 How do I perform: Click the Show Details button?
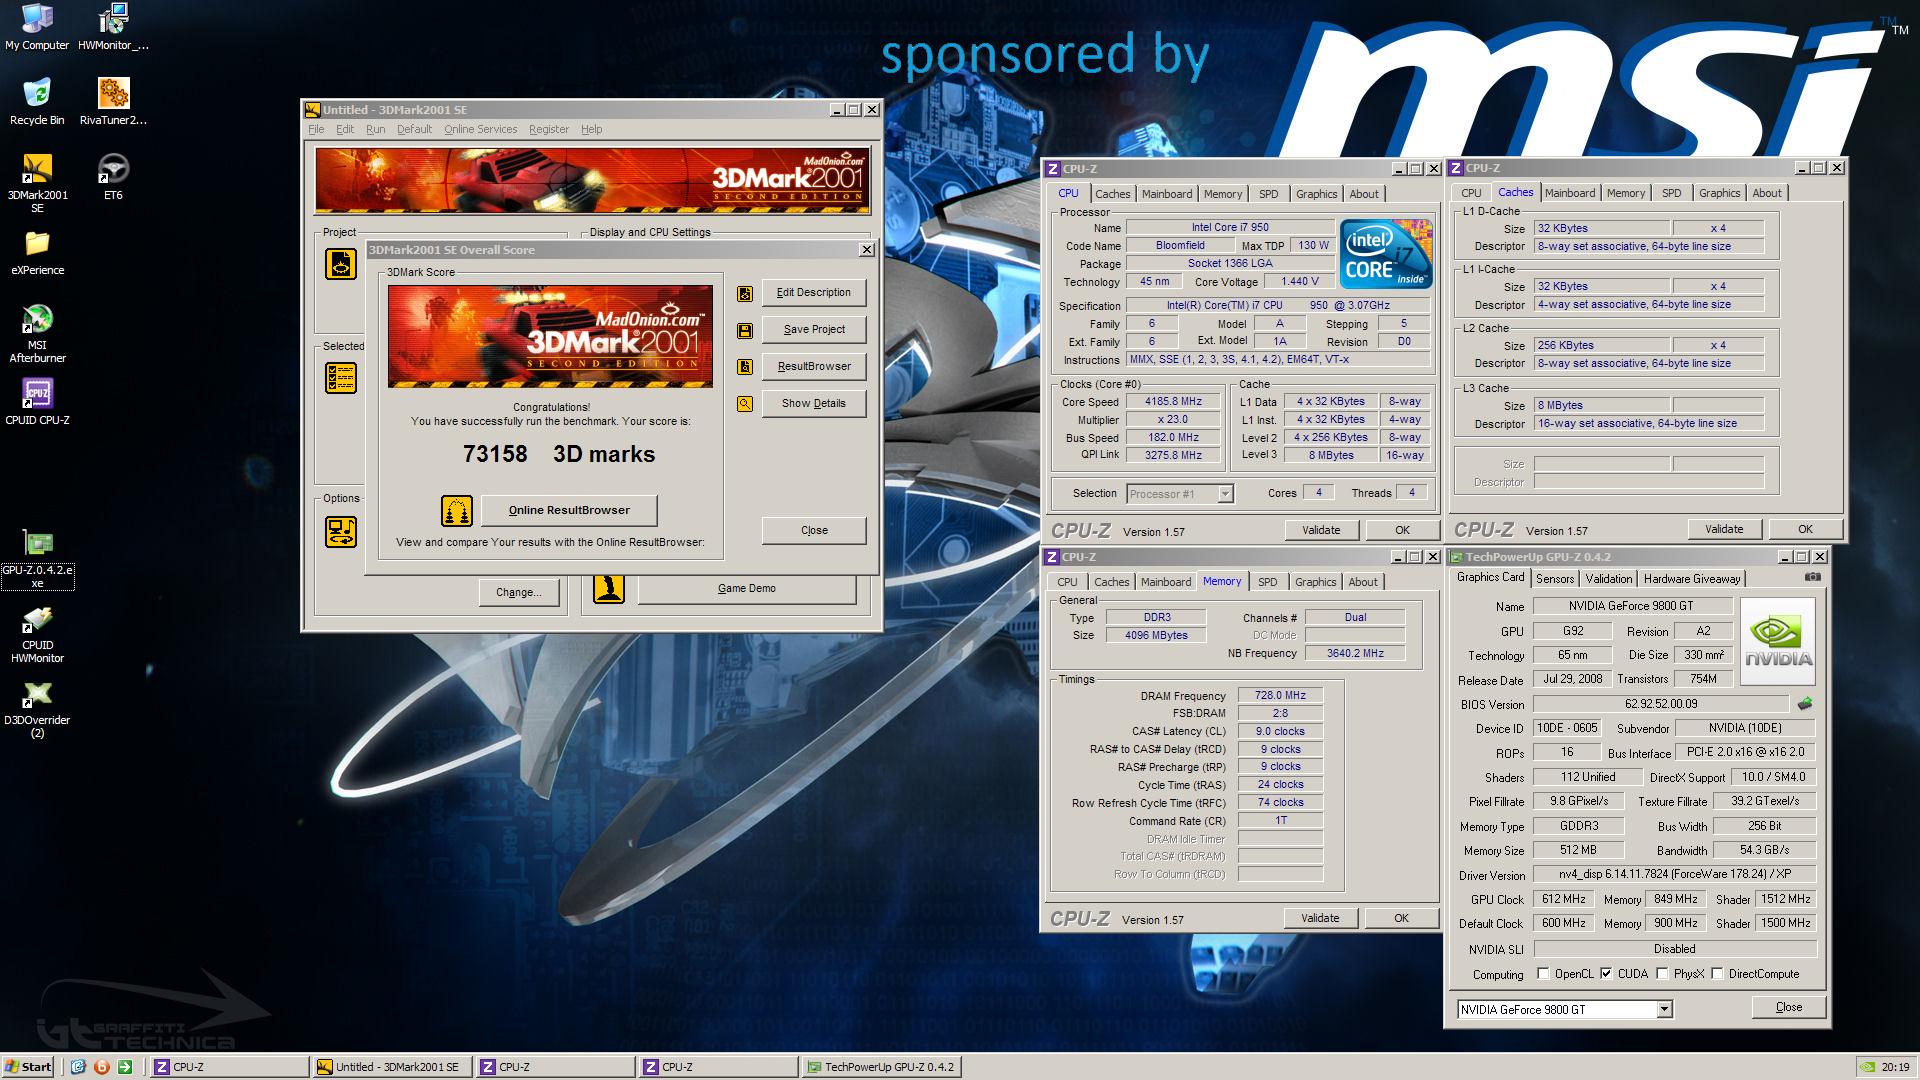coord(814,404)
